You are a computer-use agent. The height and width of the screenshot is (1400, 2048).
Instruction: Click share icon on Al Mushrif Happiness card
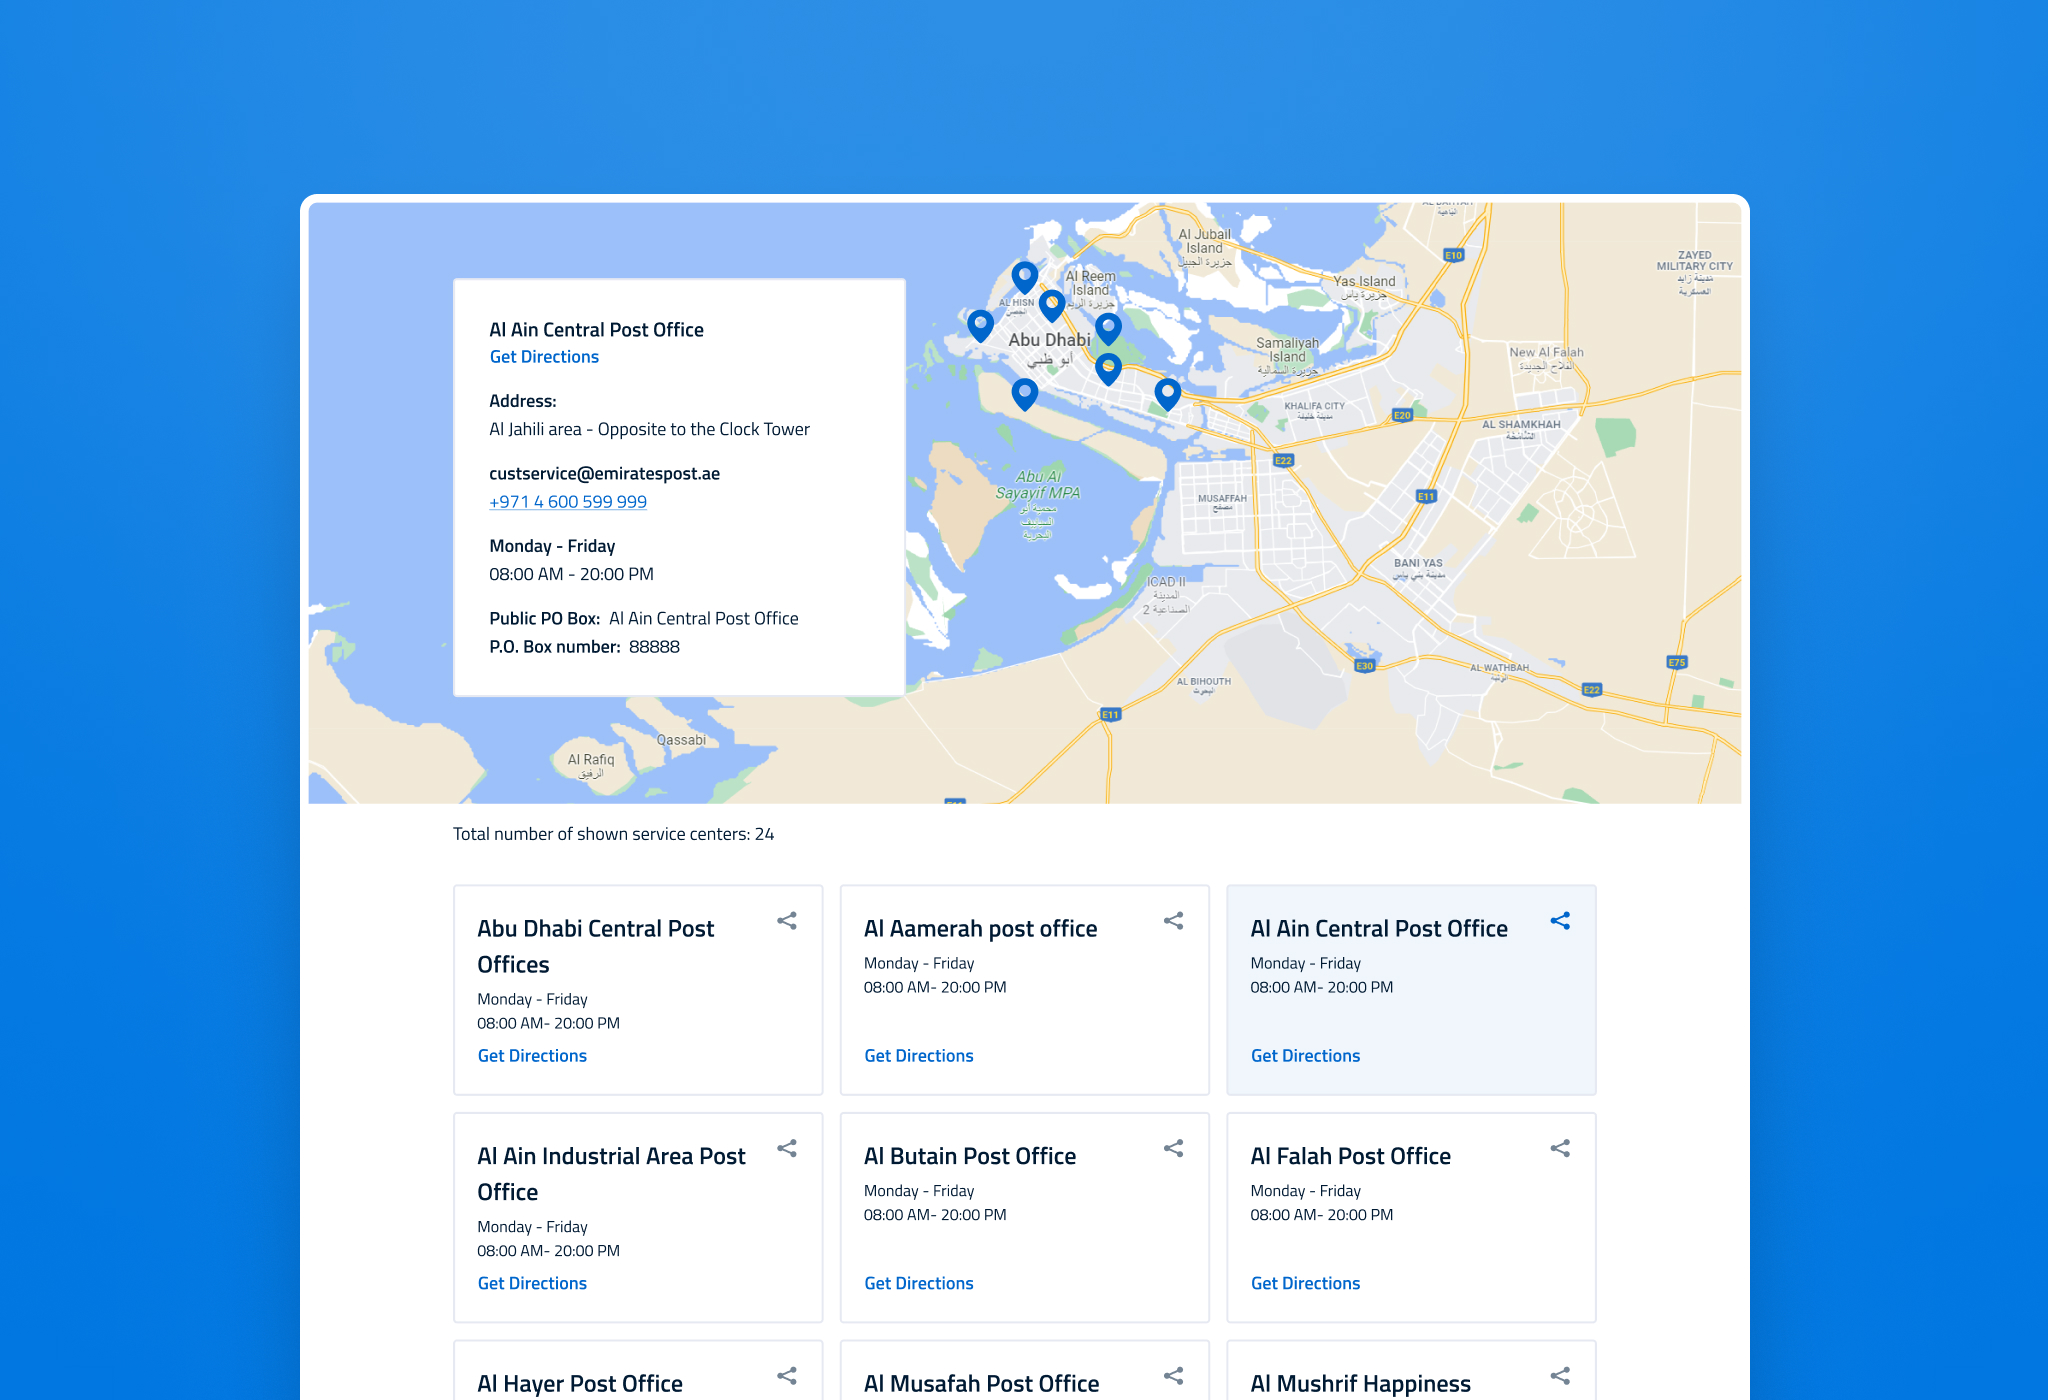click(x=1560, y=1376)
